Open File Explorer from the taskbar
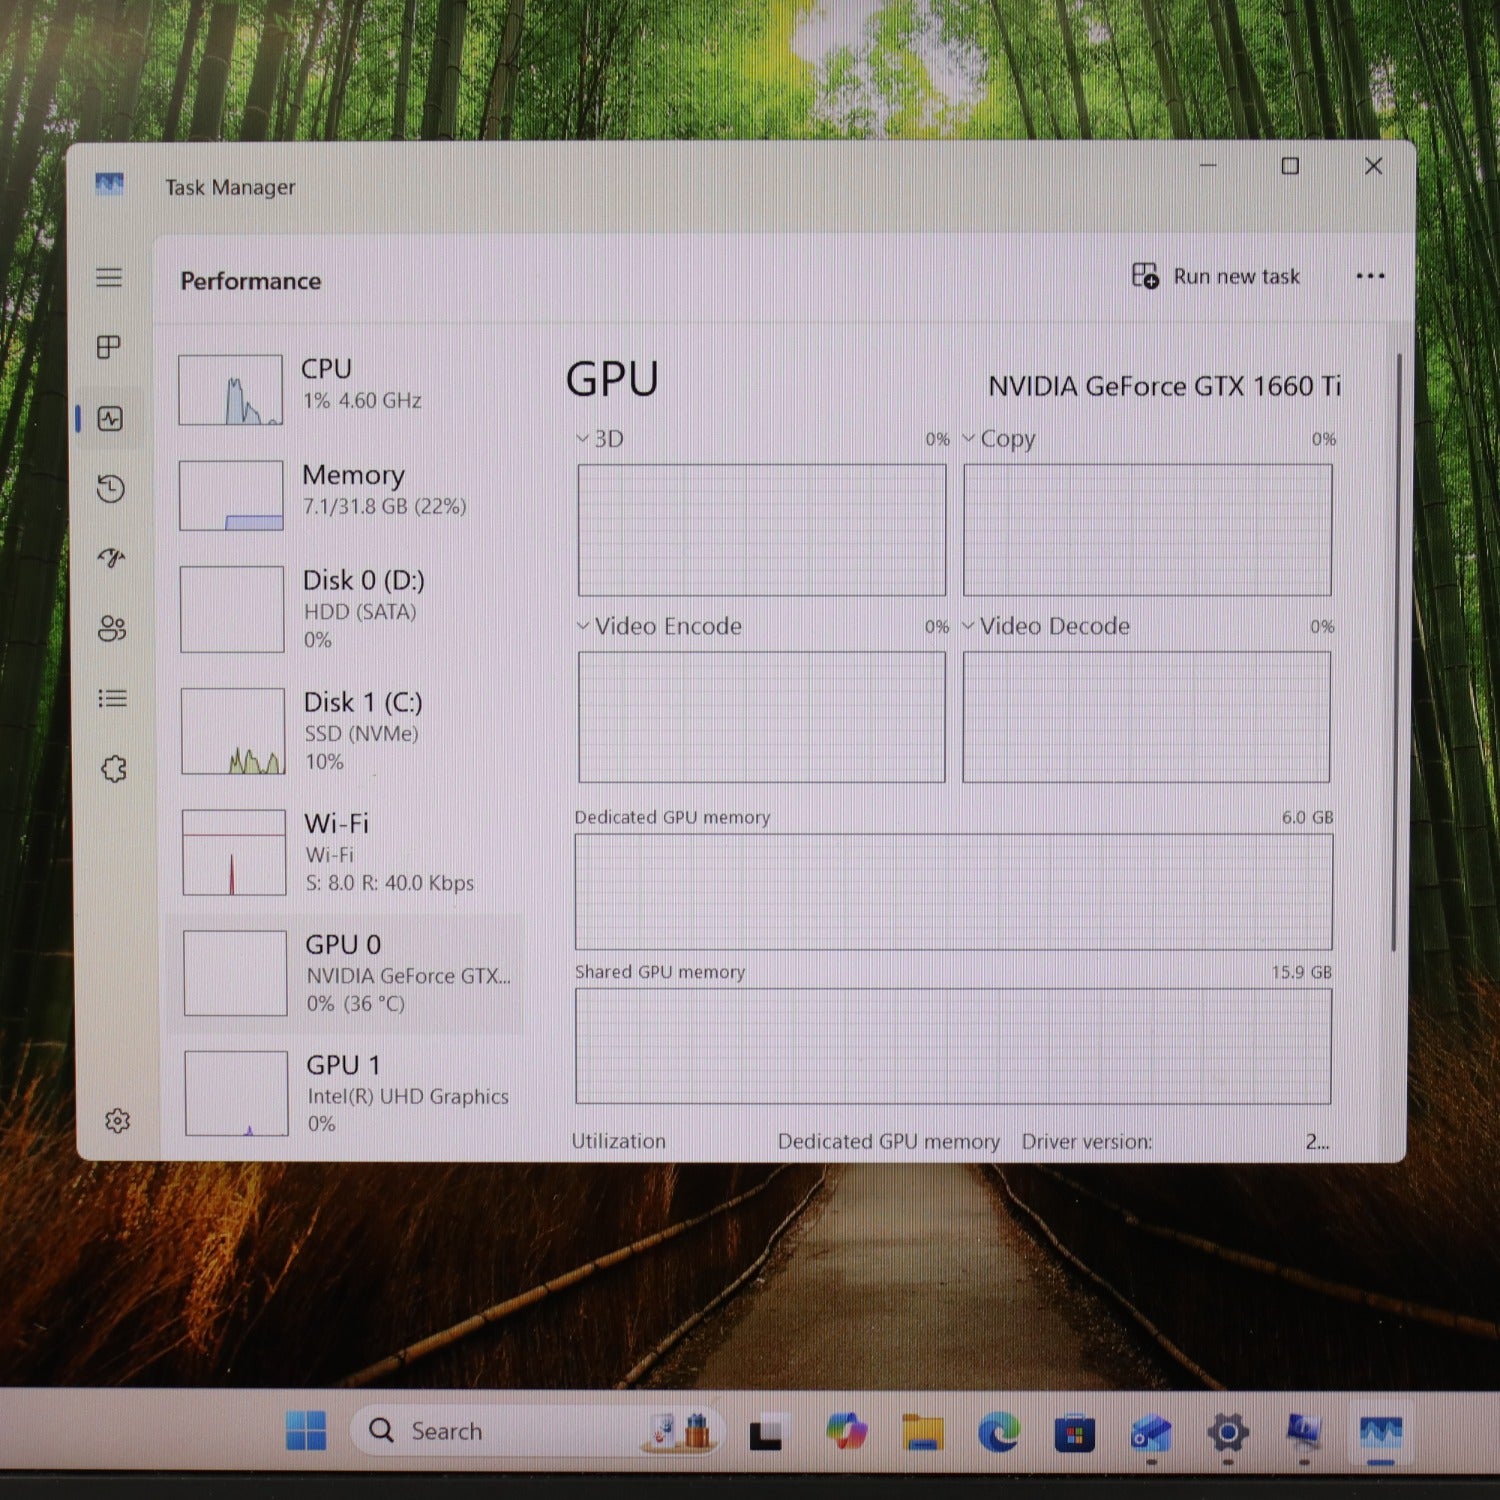 [922, 1432]
